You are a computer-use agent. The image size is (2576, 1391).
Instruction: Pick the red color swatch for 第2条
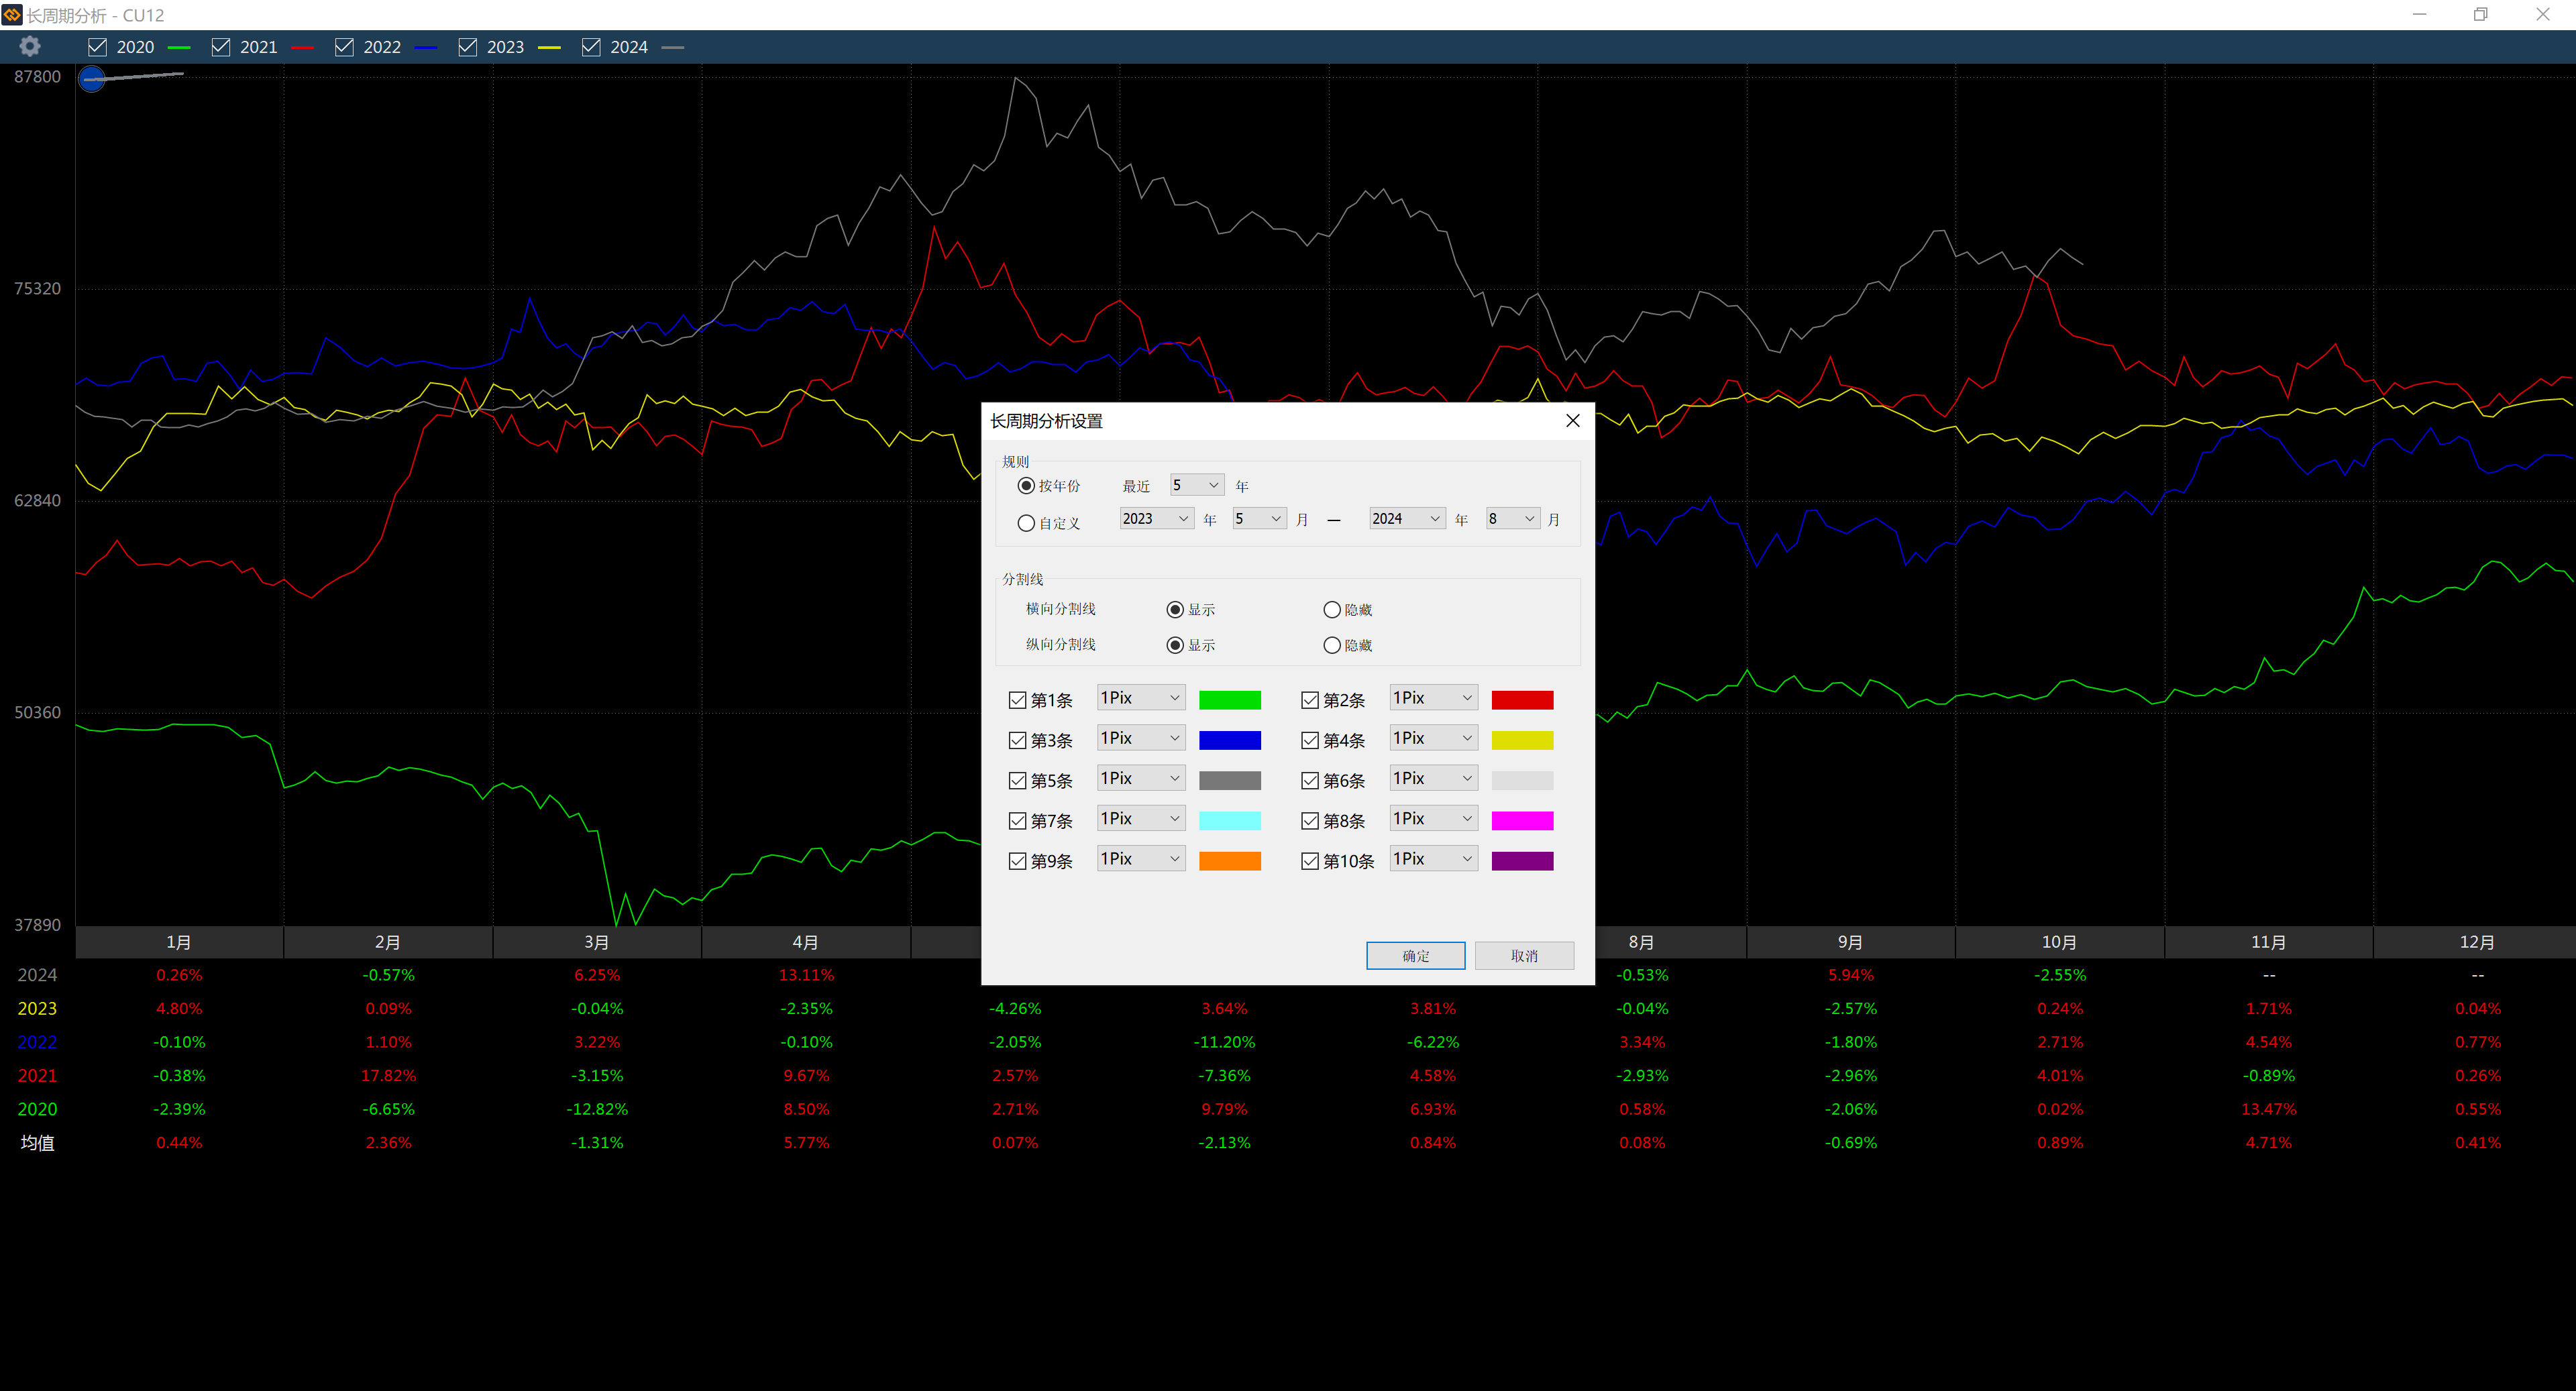point(1522,700)
